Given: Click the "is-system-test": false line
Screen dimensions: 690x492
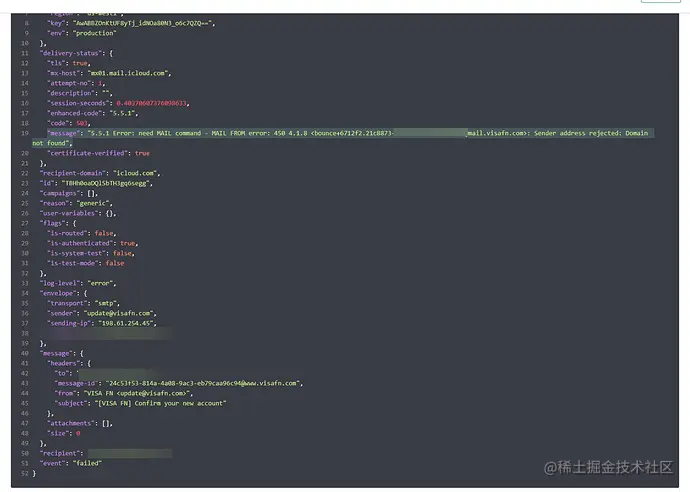Looking at the screenshot, I should [x=91, y=253].
